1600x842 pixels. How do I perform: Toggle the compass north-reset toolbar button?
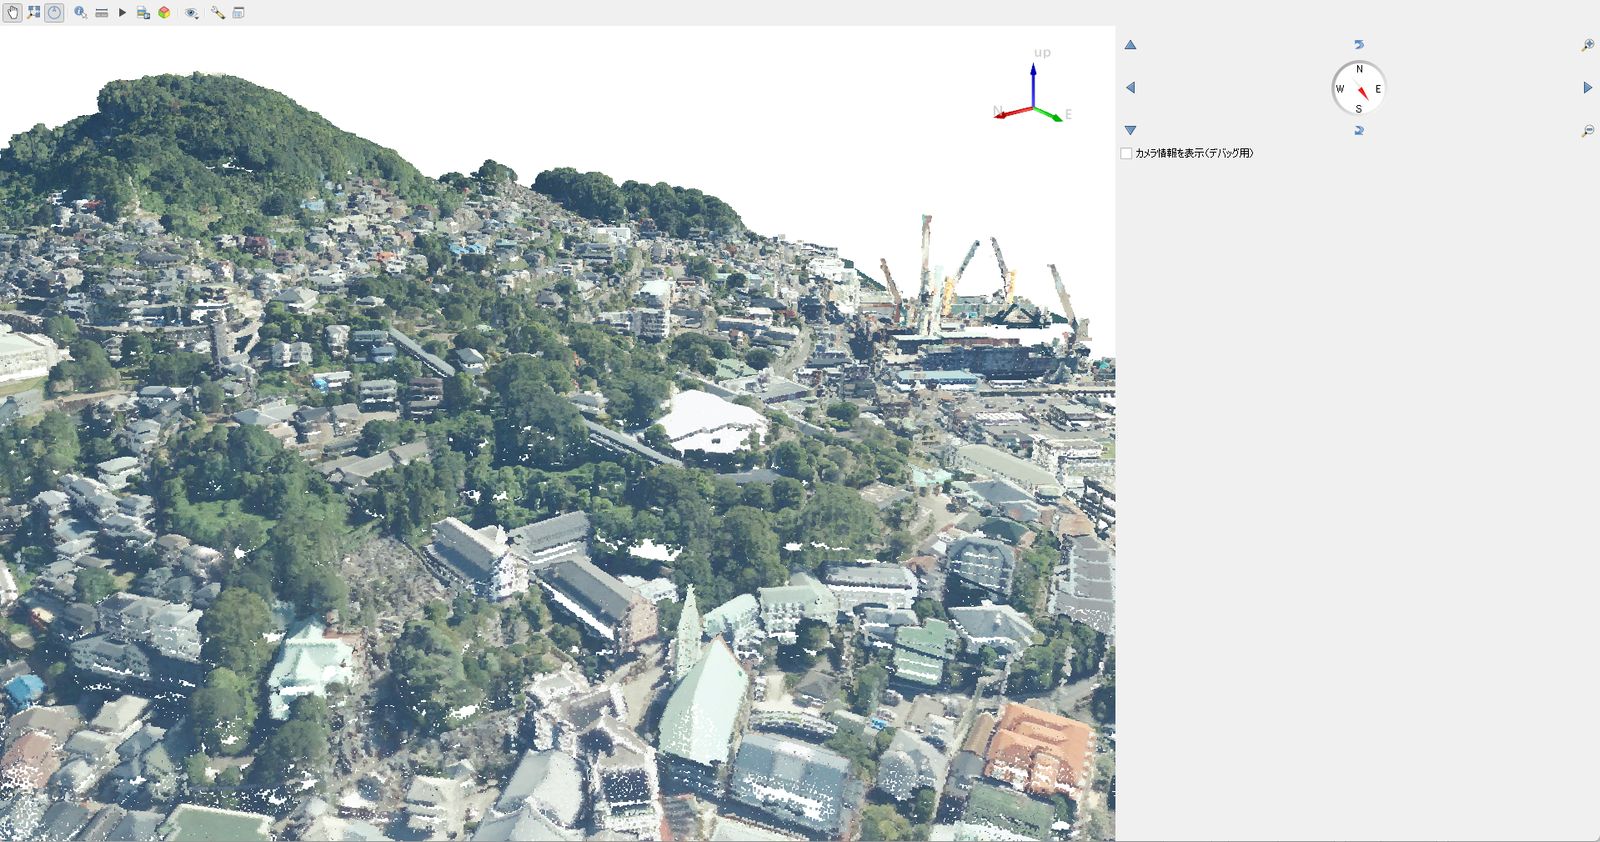point(54,13)
